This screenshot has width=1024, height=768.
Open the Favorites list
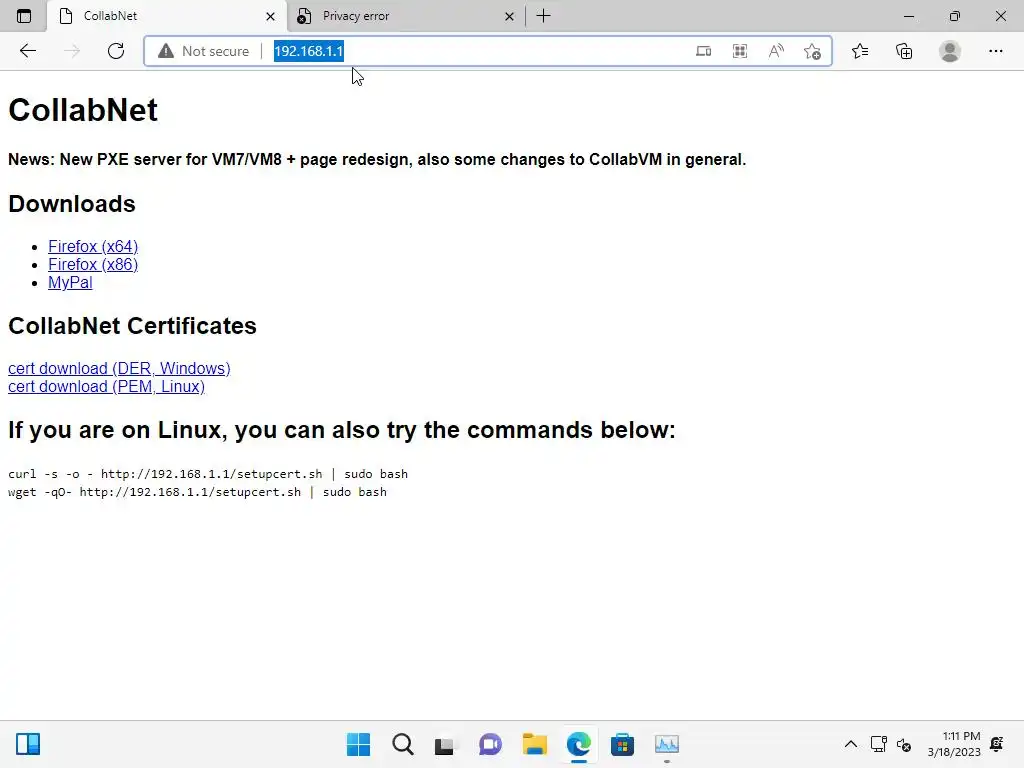click(x=860, y=51)
